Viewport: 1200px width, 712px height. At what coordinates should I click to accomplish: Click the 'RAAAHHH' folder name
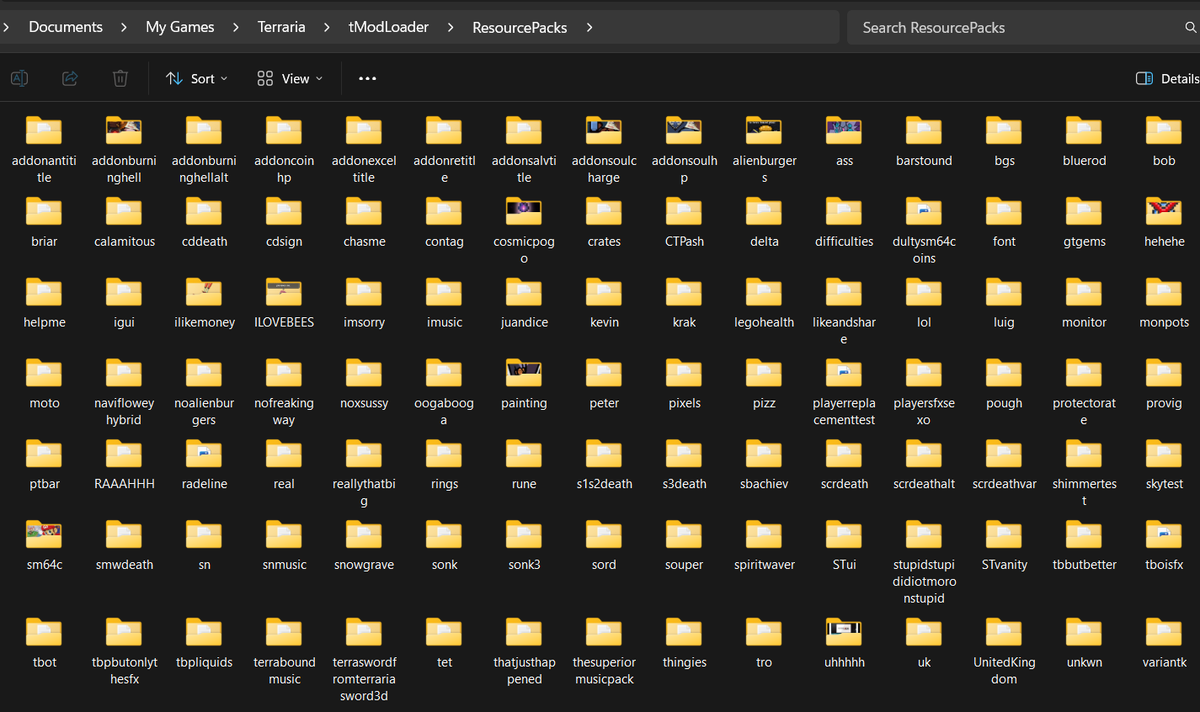pyautogui.click(x=124, y=483)
